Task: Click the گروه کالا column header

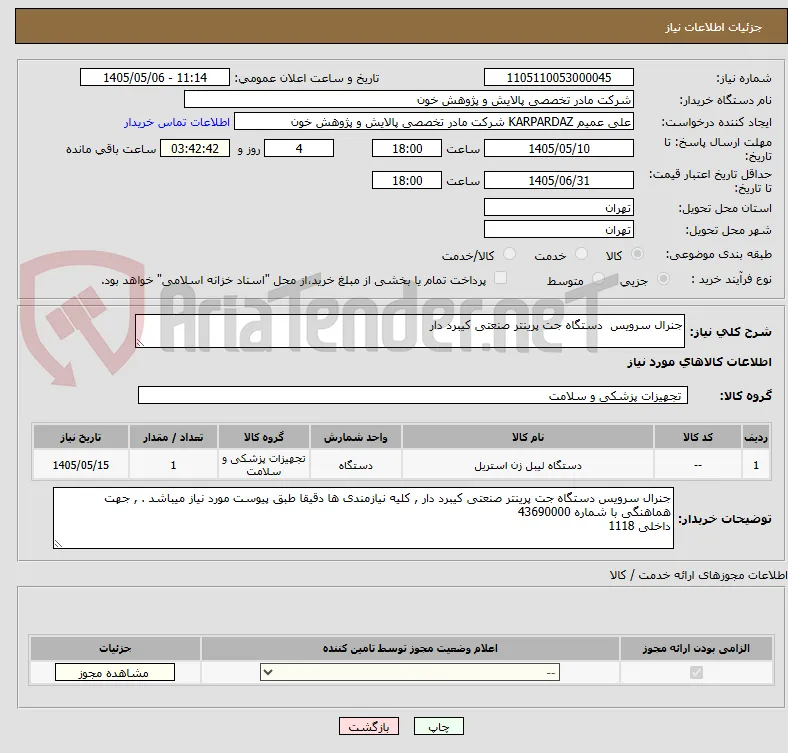Action: [x=263, y=437]
